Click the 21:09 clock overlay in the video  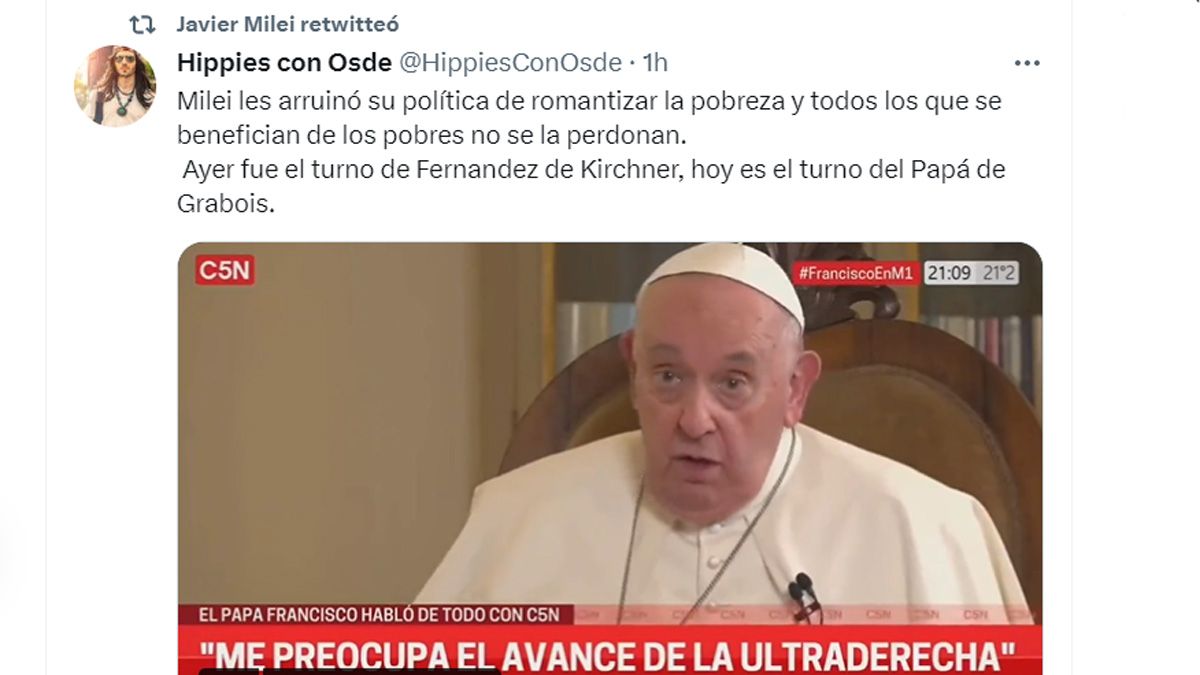tap(948, 273)
